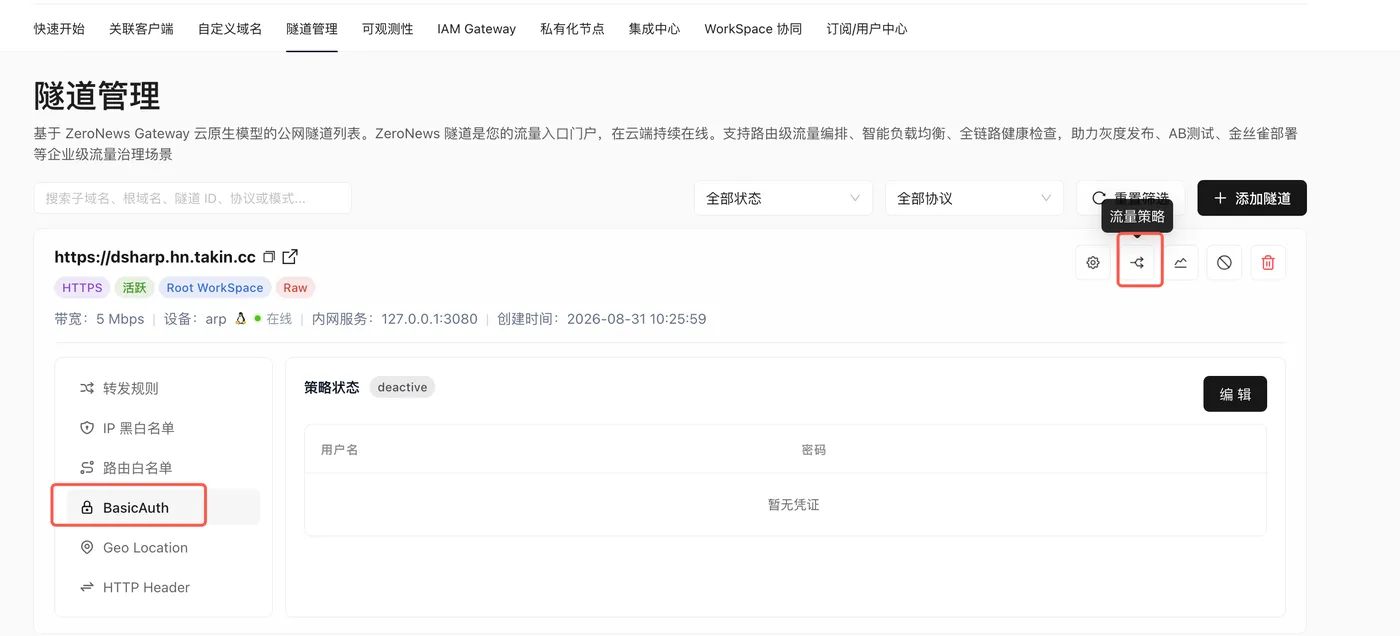This screenshot has height=636, width=1400.
Task: Click the lock icon beside BasicAuth
Action: 87,508
